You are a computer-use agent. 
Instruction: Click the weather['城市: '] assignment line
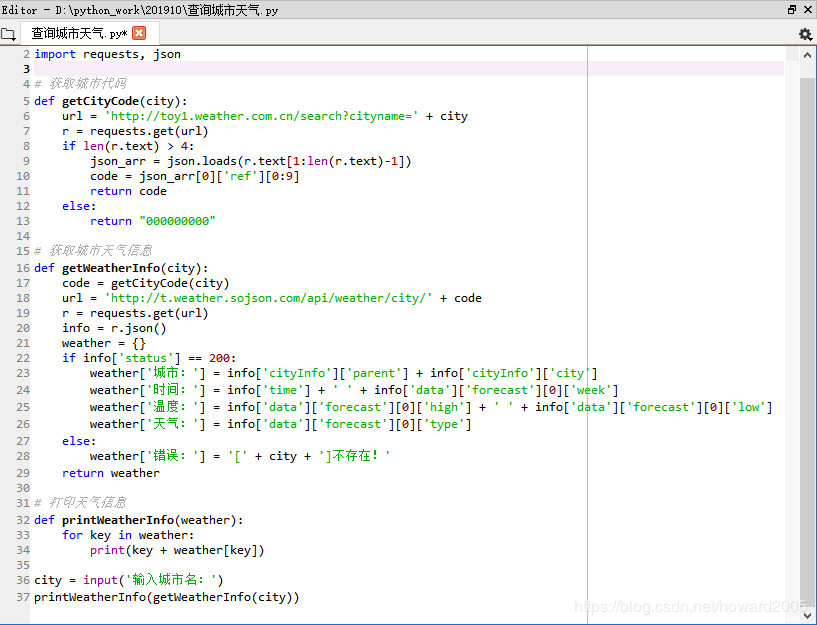(343, 373)
